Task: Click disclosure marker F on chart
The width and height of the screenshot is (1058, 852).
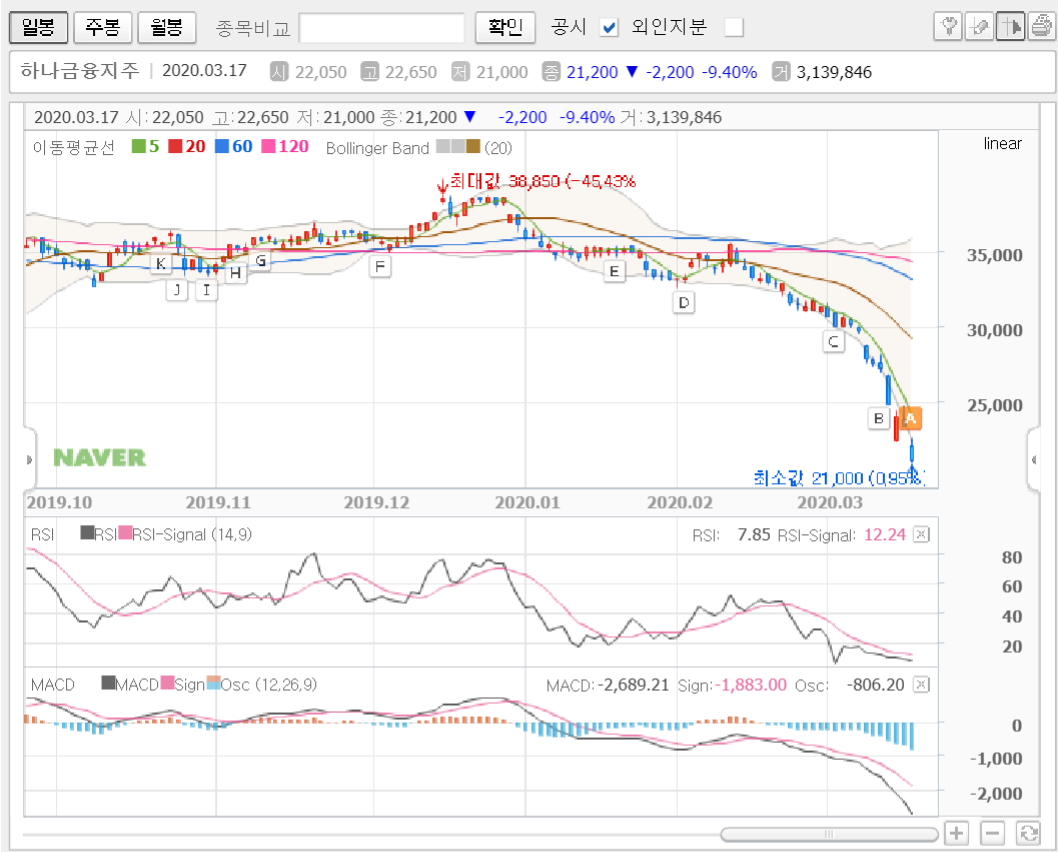Action: (x=380, y=266)
